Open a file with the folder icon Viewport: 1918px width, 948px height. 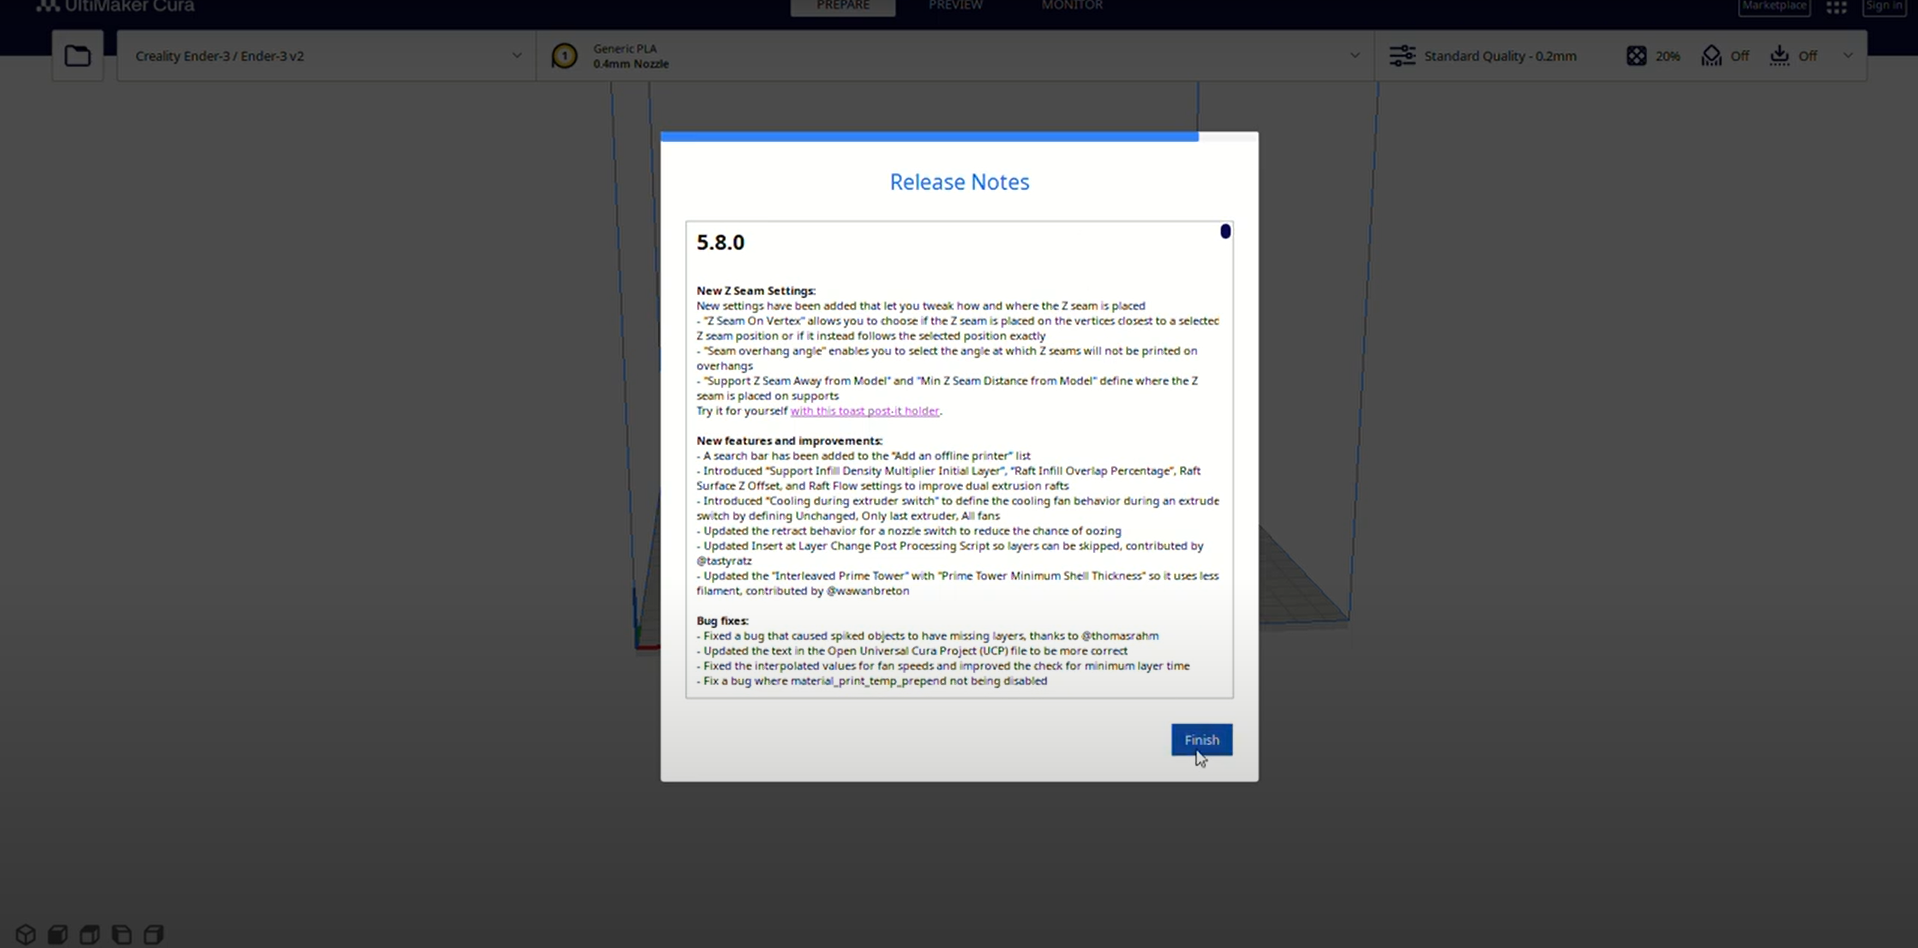[x=77, y=56]
